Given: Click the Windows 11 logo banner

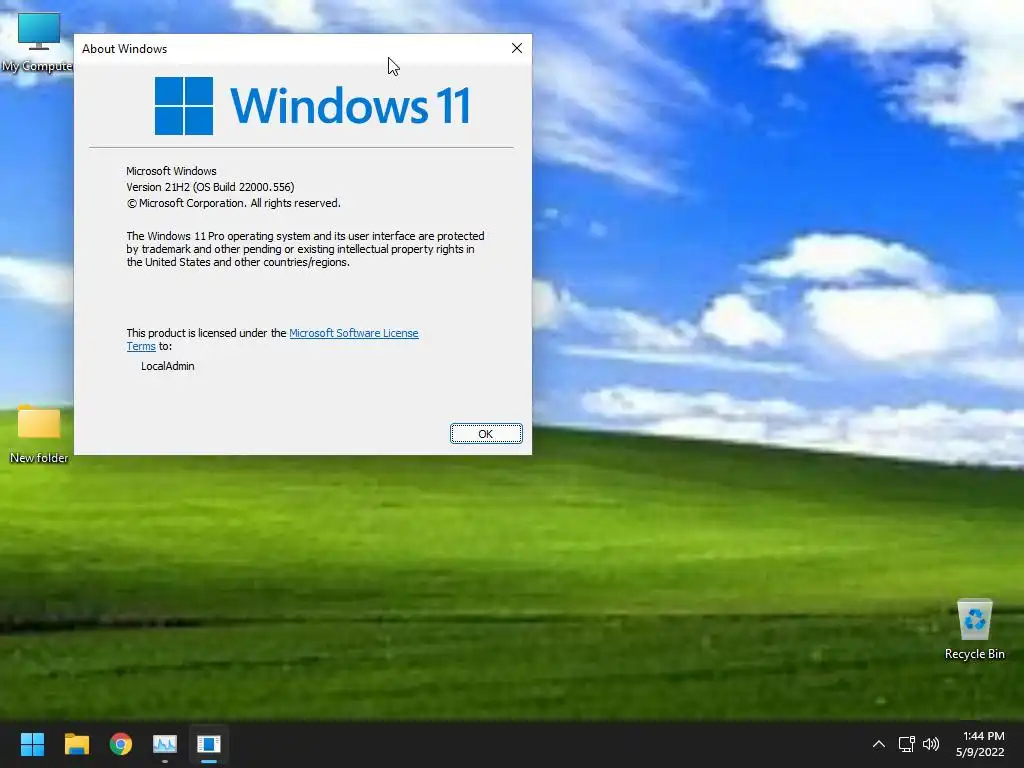Looking at the screenshot, I should (x=312, y=106).
